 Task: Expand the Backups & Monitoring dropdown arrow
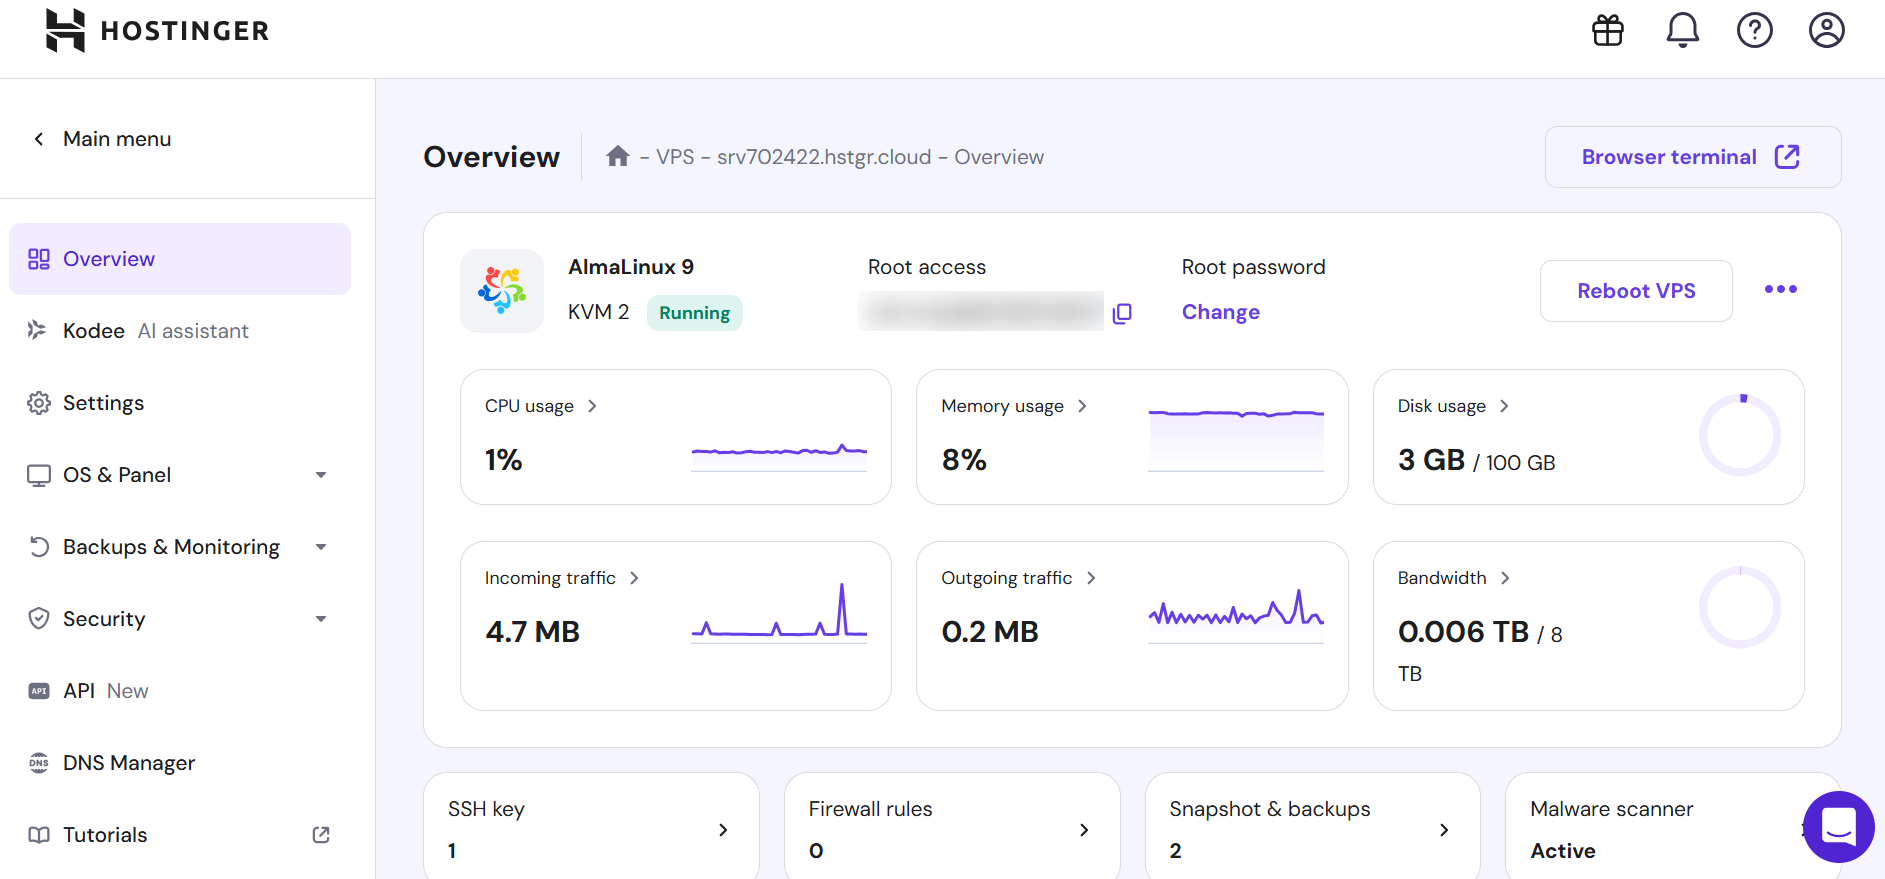[321, 547]
